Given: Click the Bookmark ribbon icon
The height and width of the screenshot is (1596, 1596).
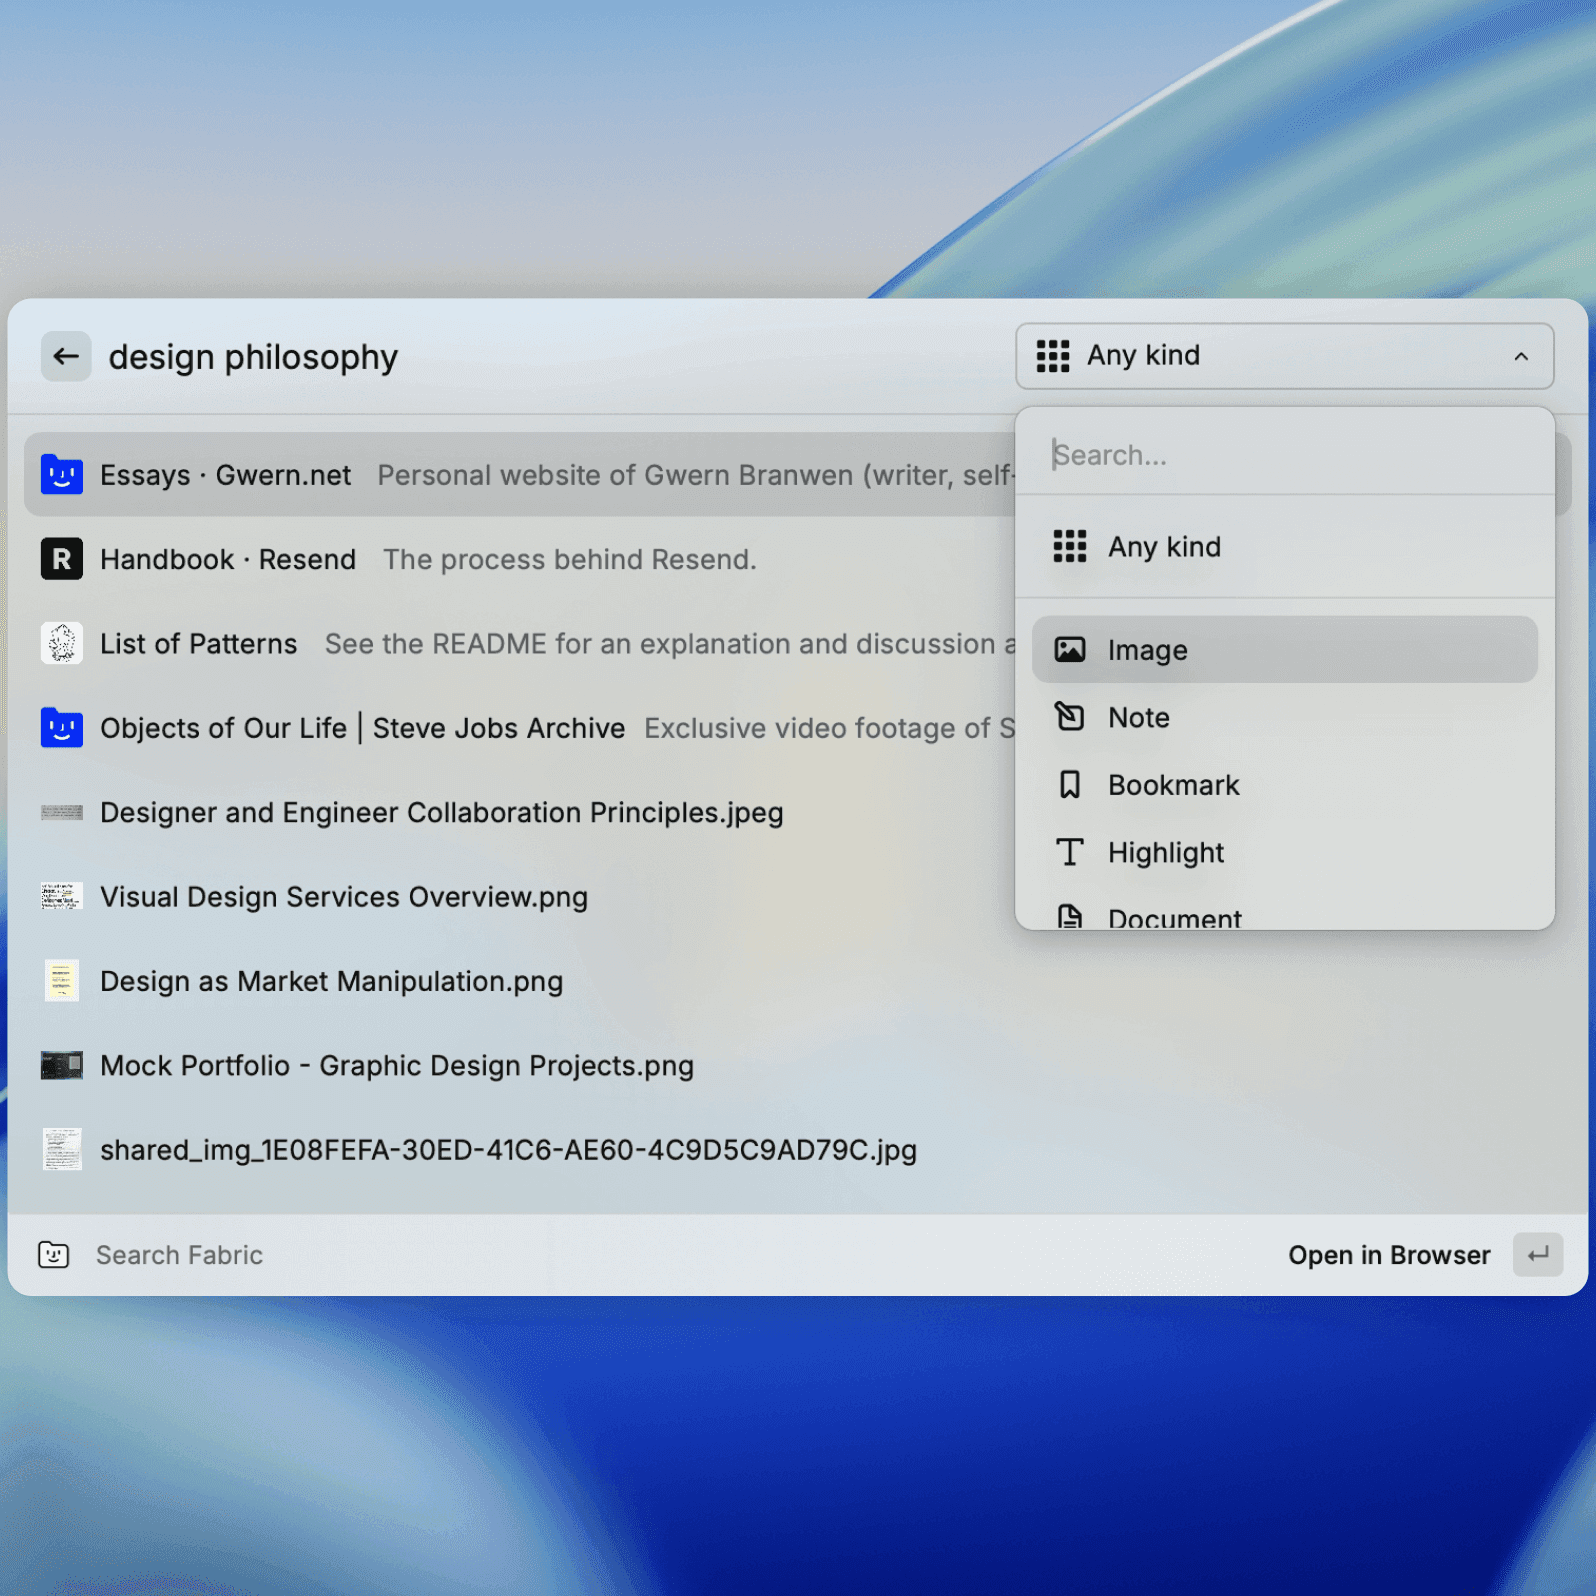Looking at the screenshot, I should tap(1070, 785).
